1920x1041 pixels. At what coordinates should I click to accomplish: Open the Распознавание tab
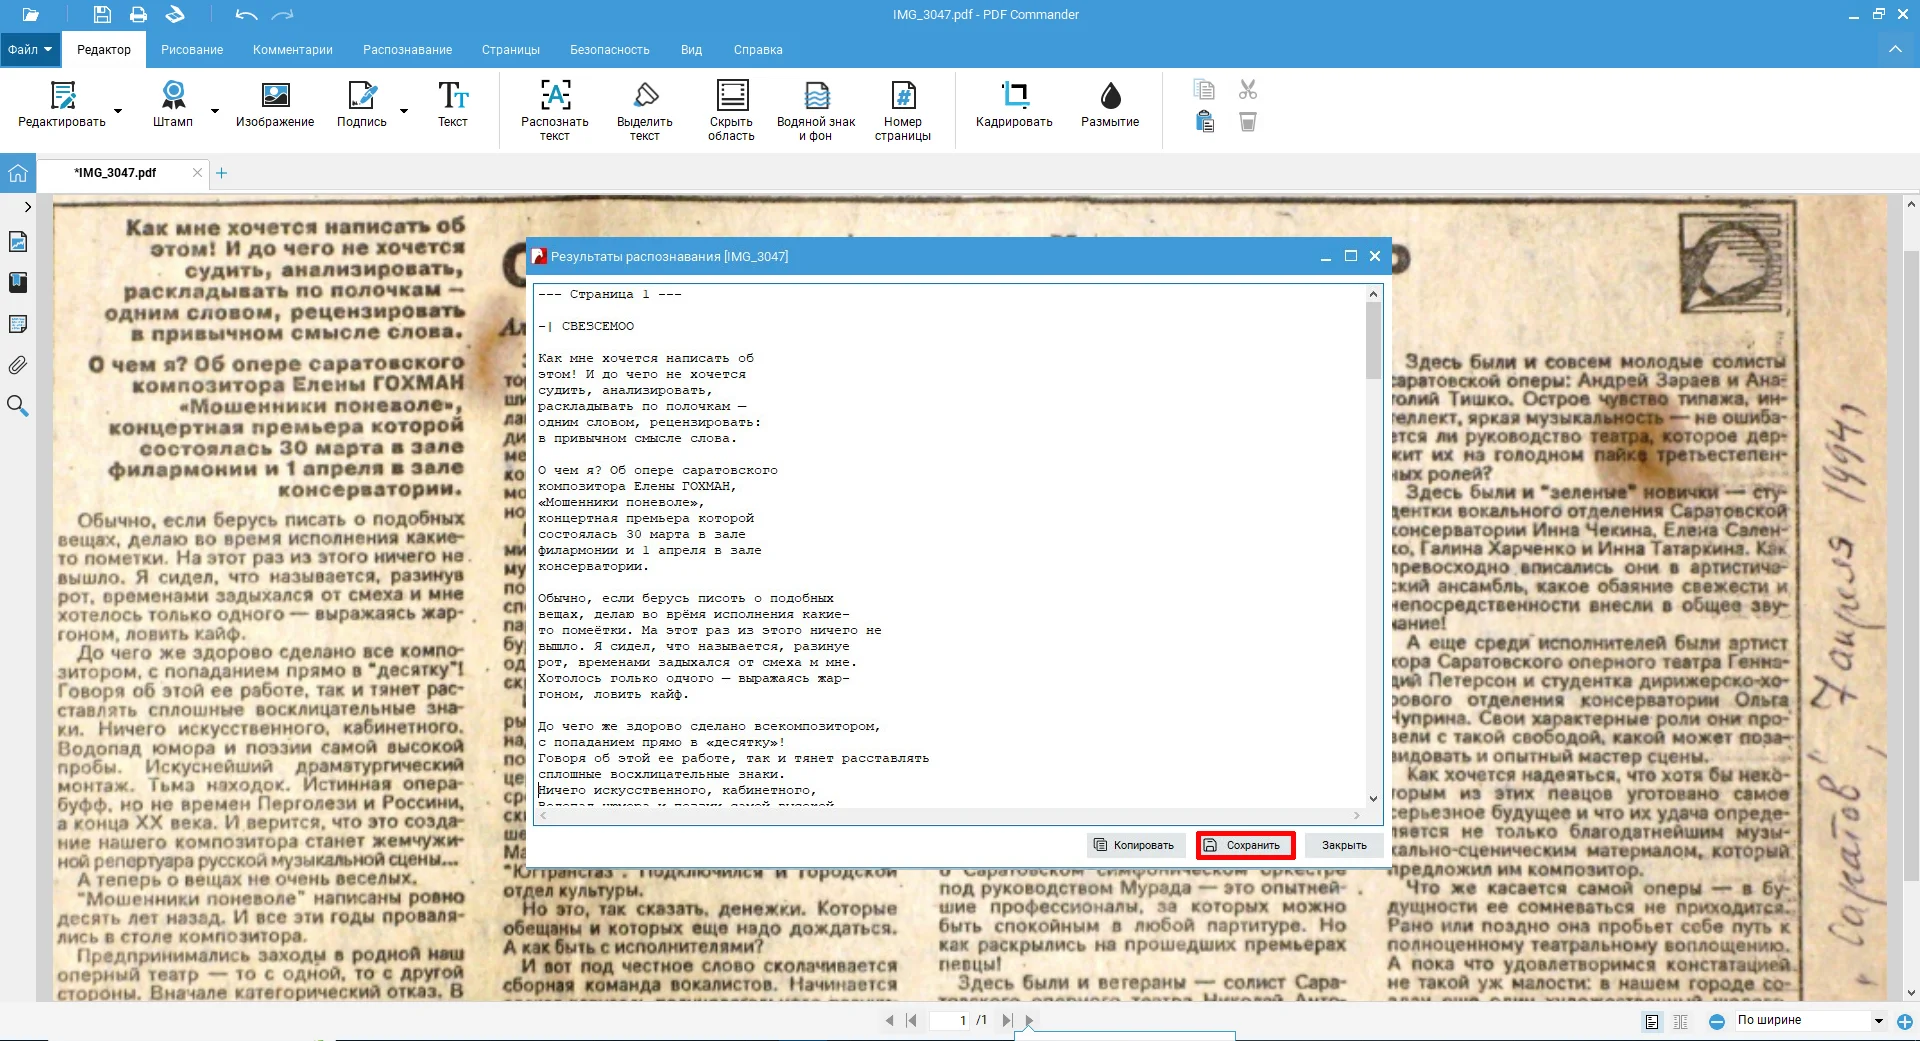[407, 49]
